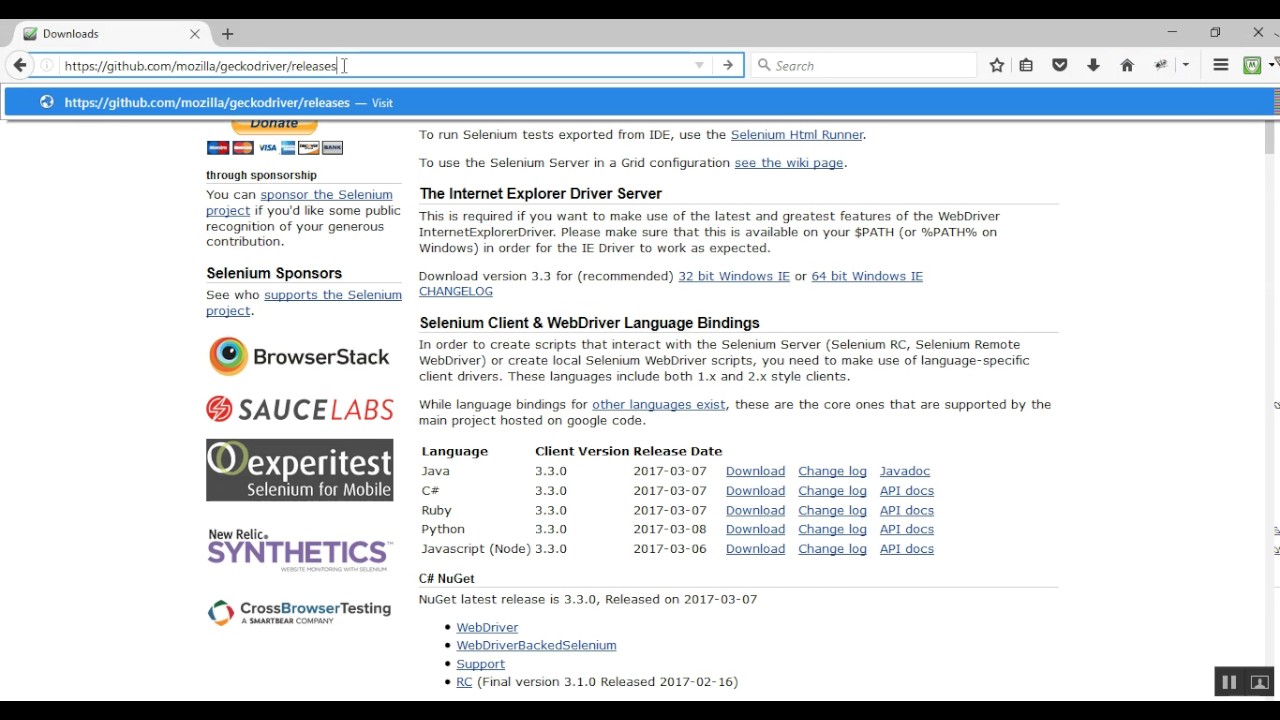Viewport: 1280px width, 720px height.
Task: Click the New Relic Synthetics logo
Action: (x=299, y=550)
